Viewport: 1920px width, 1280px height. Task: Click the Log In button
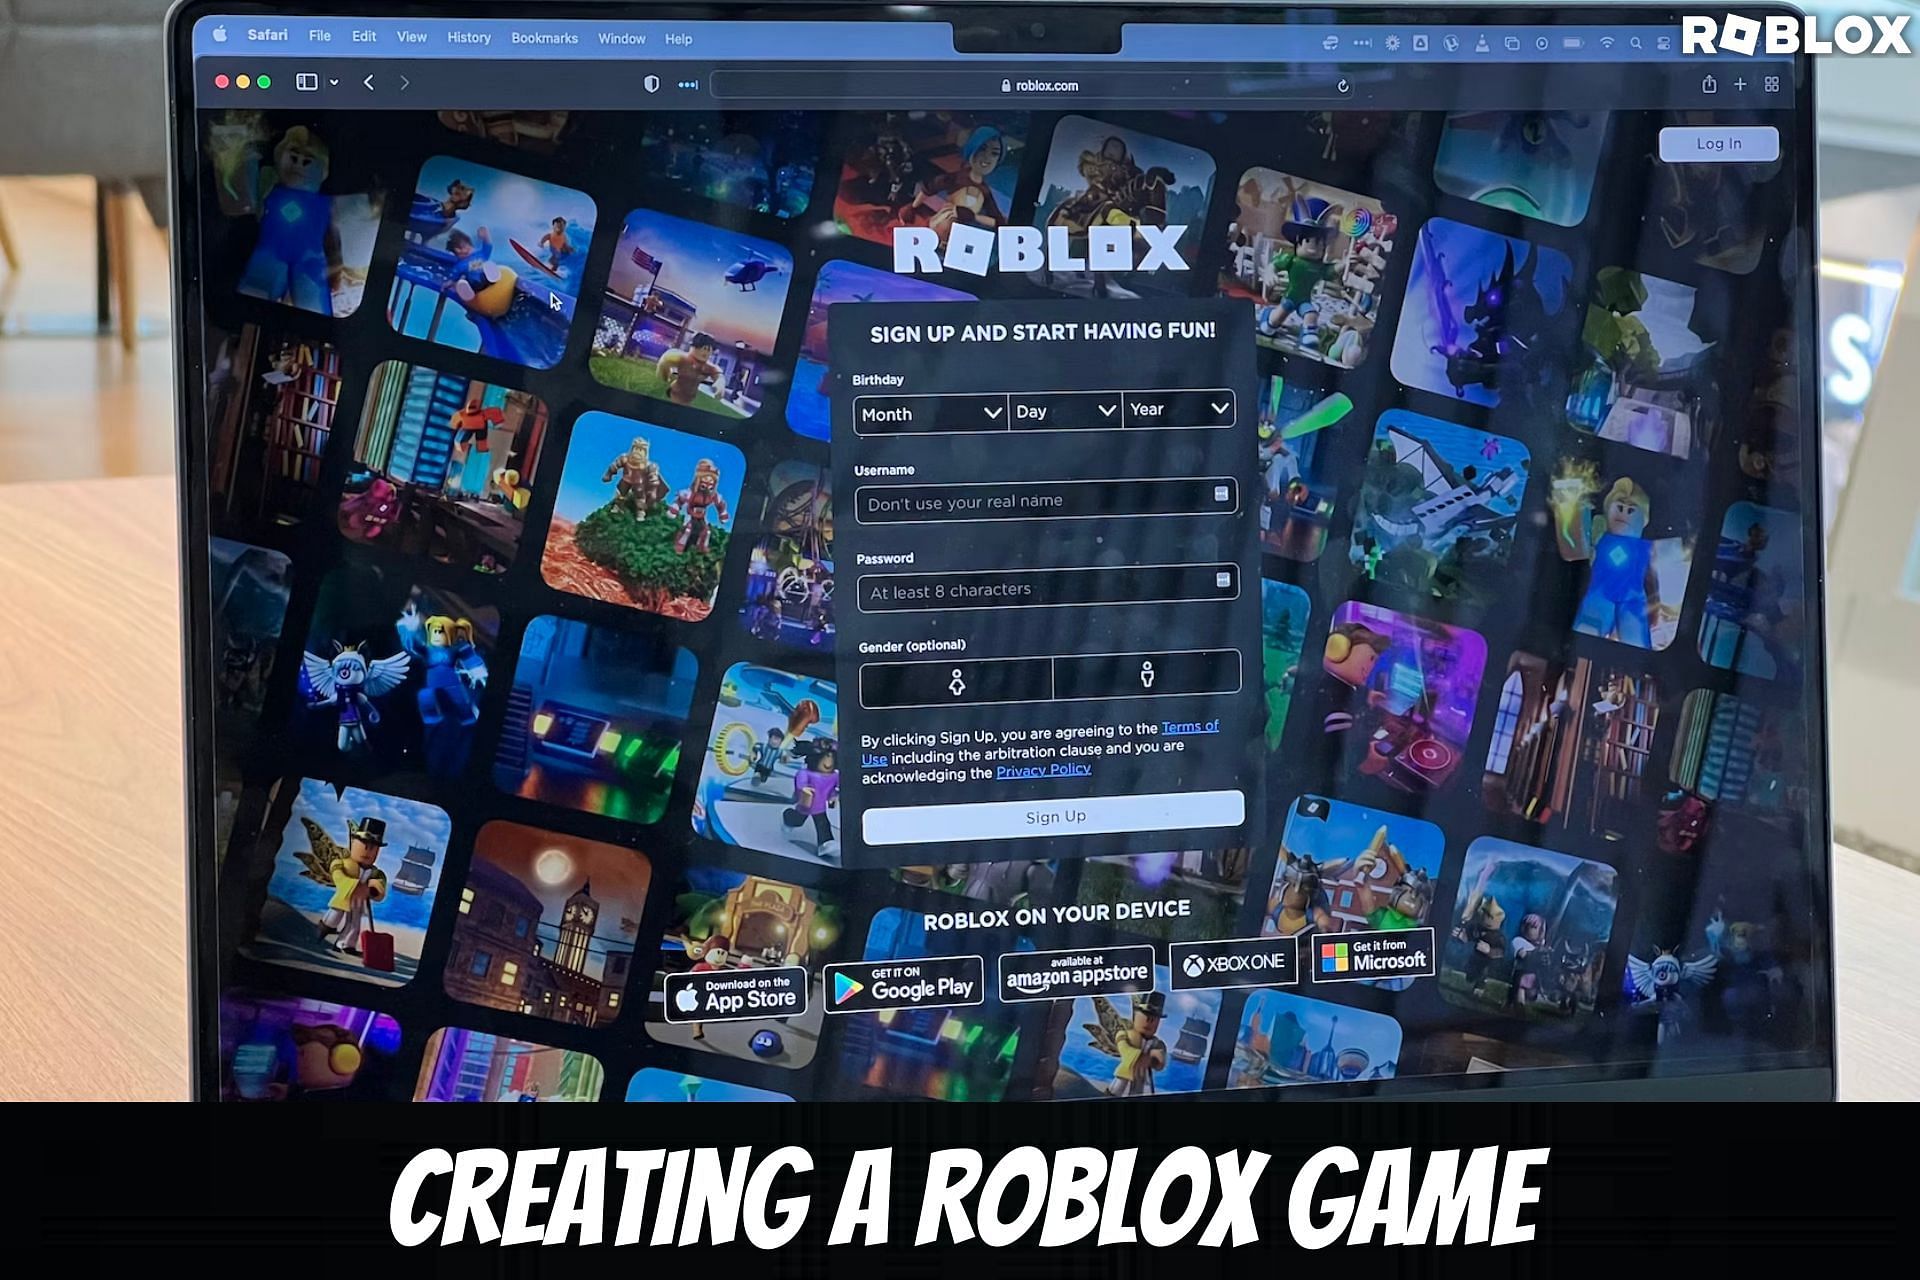(x=1717, y=141)
